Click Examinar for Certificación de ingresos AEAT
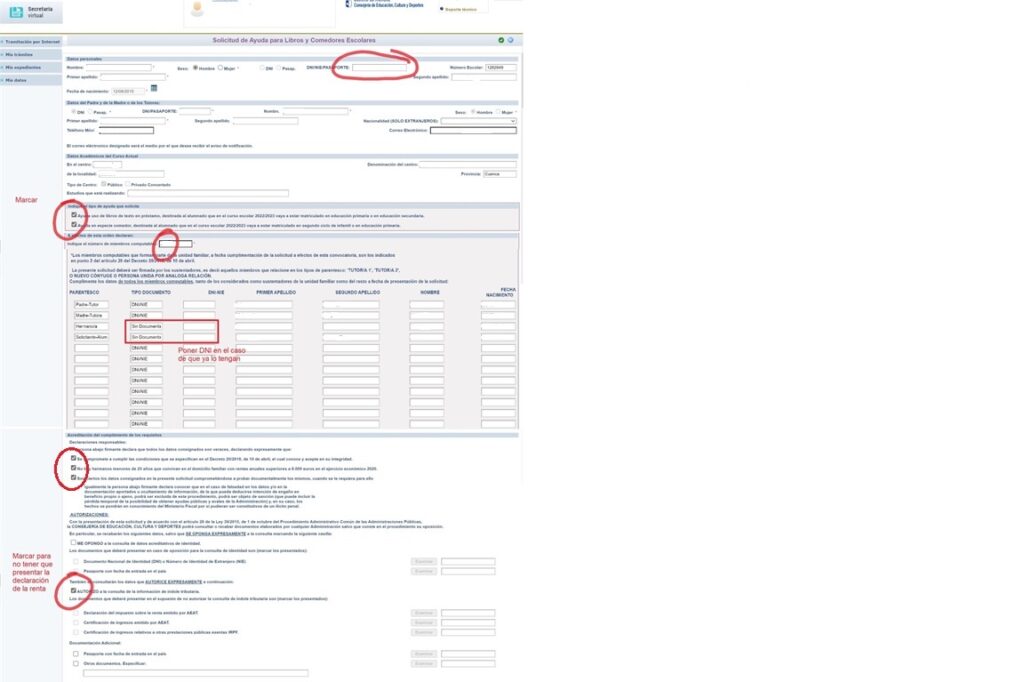1024x682 pixels. click(424, 623)
